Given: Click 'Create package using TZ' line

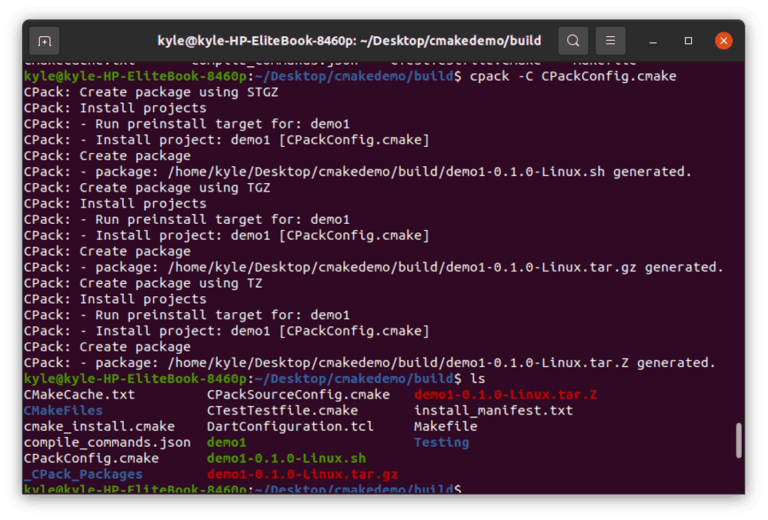Looking at the screenshot, I should click(x=143, y=283).
